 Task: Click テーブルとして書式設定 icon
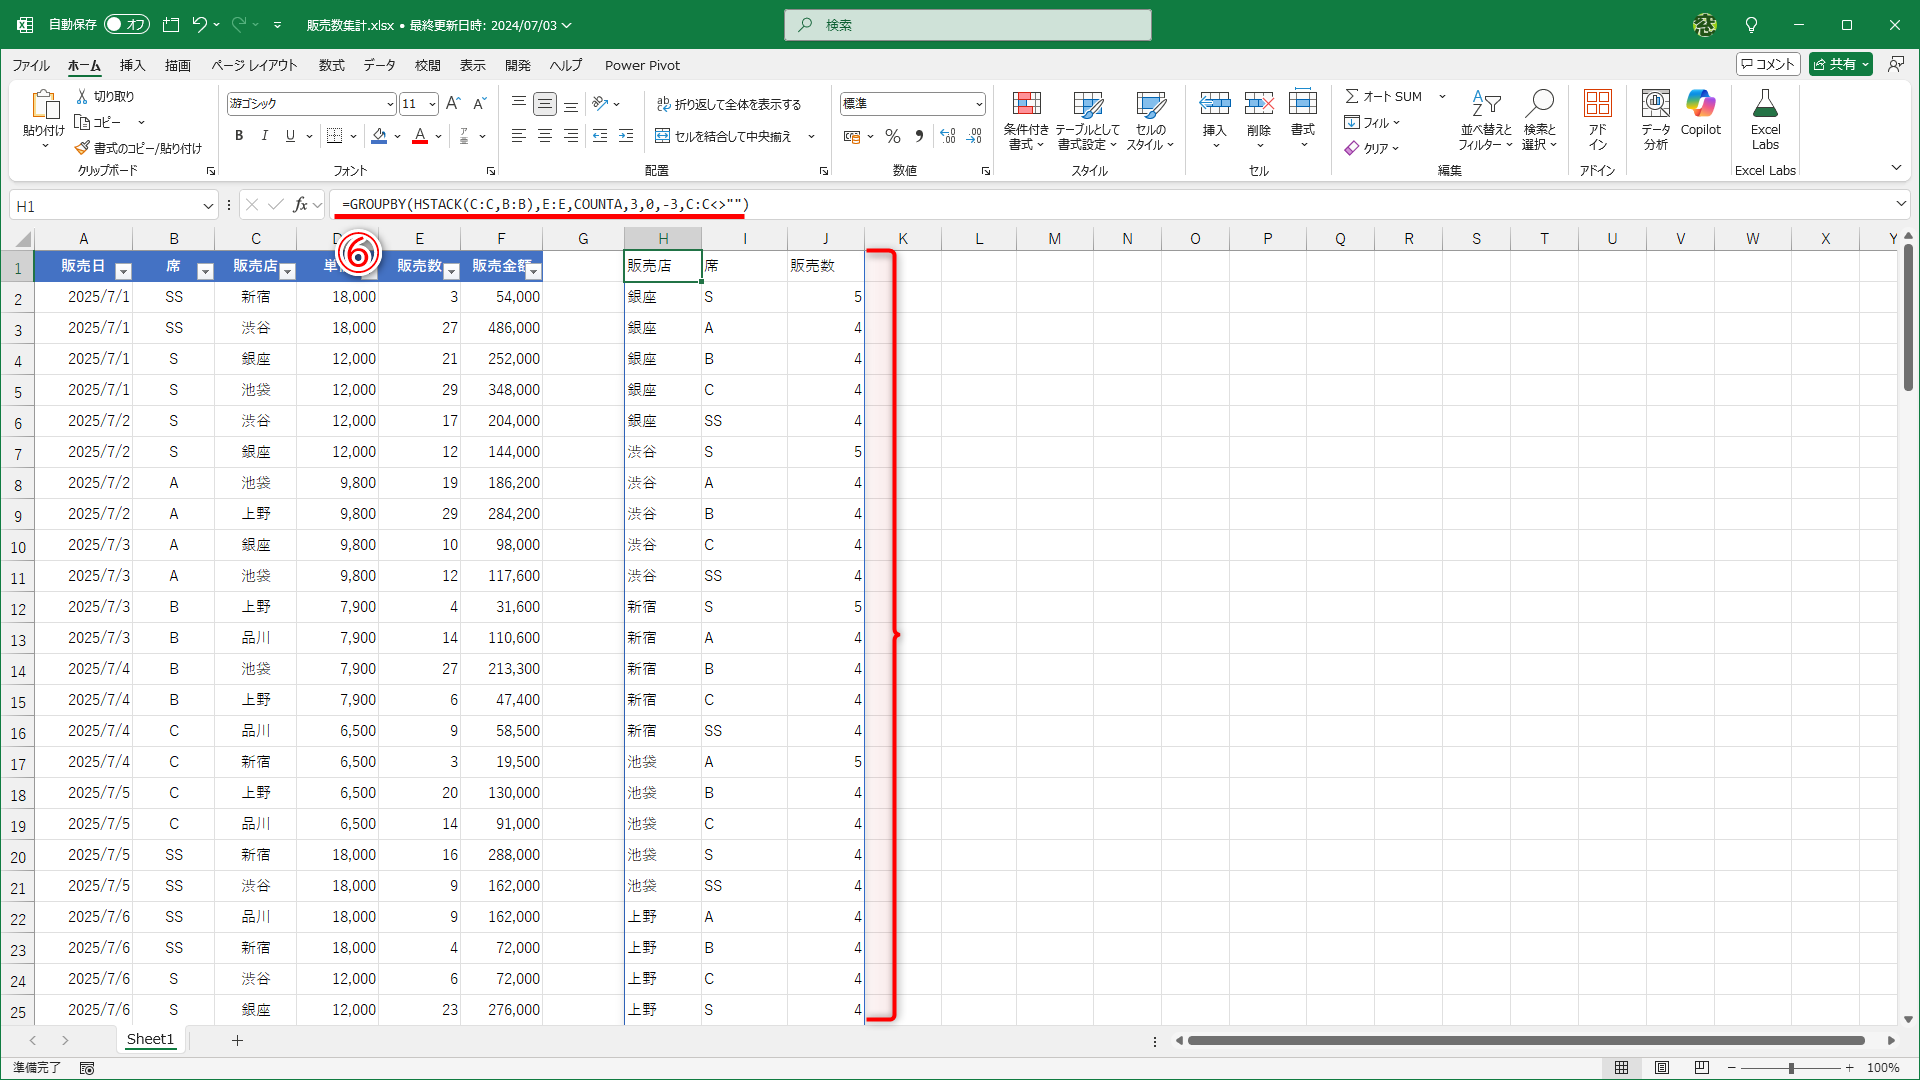click(1088, 120)
